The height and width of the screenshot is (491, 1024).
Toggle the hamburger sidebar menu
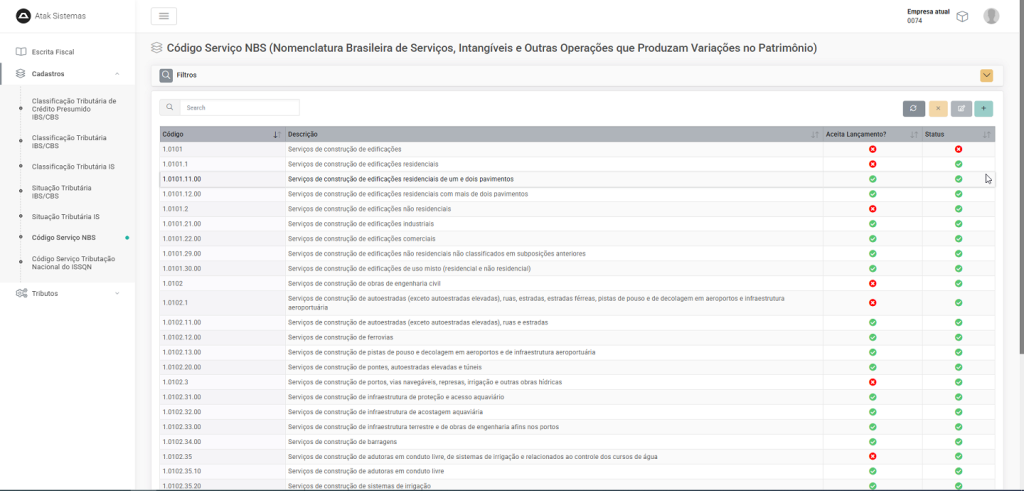coord(163,16)
